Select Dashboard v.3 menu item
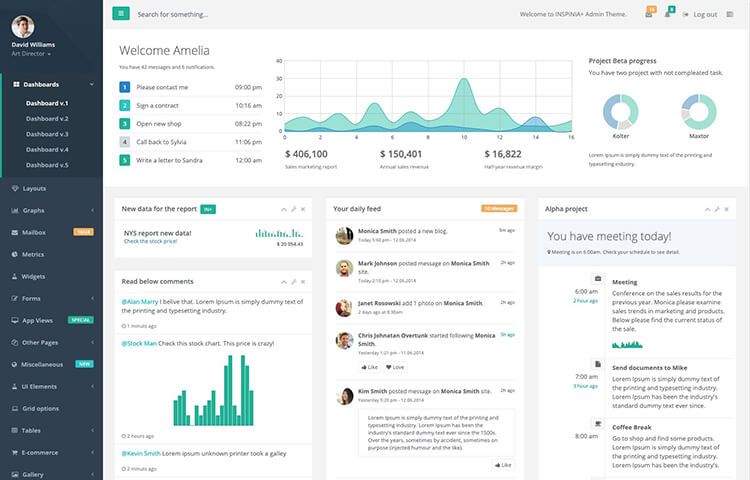Viewport: 750px width, 480px height. click(x=47, y=134)
